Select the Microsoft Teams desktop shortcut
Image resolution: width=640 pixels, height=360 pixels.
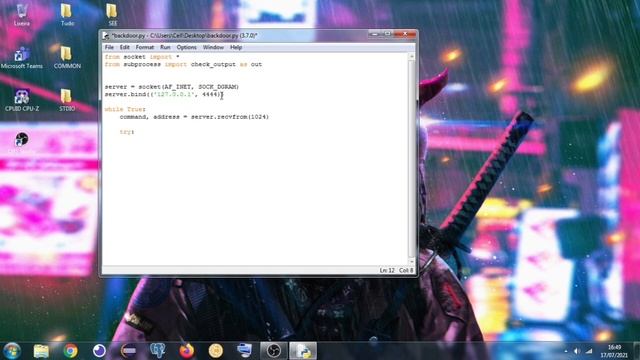click(x=22, y=58)
